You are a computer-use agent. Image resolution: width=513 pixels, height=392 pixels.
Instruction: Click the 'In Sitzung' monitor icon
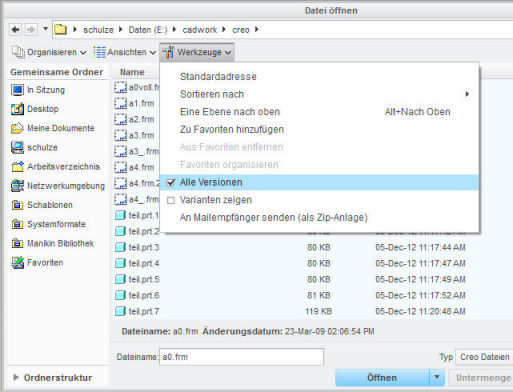17,90
